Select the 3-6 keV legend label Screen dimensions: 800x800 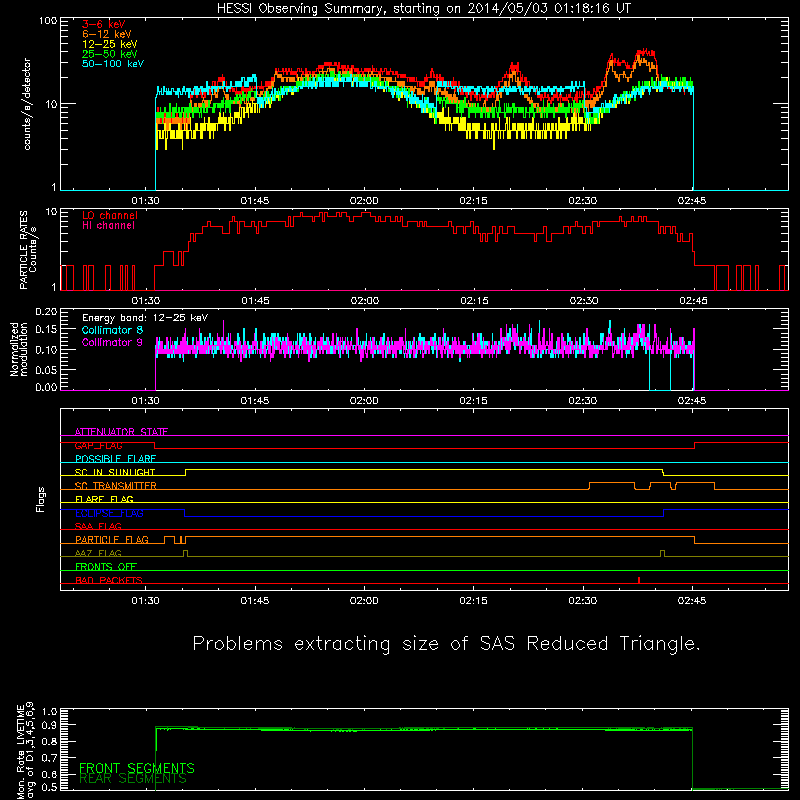(103, 24)
